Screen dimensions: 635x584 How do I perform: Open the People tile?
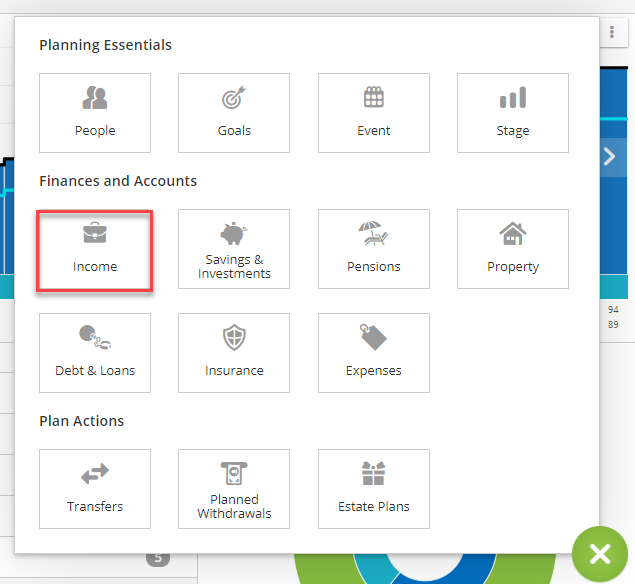click(x=95, y=113)
